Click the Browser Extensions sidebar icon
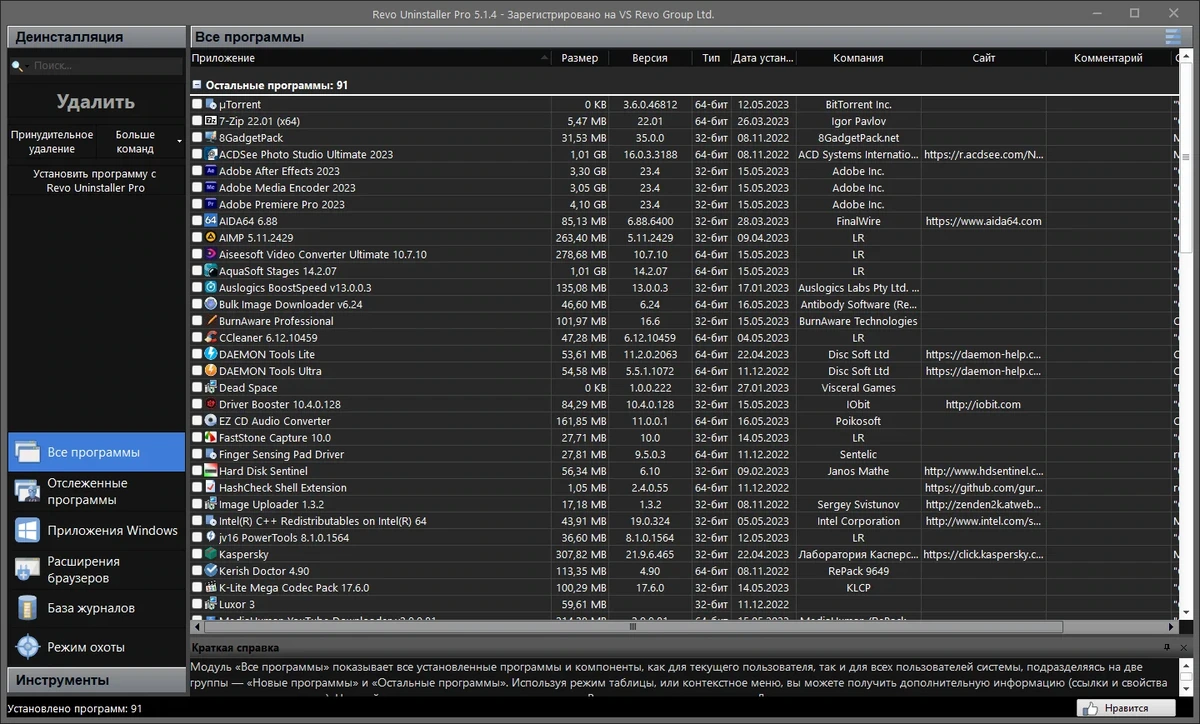This screenshot has height=724, width=1200. pos(27,569)
